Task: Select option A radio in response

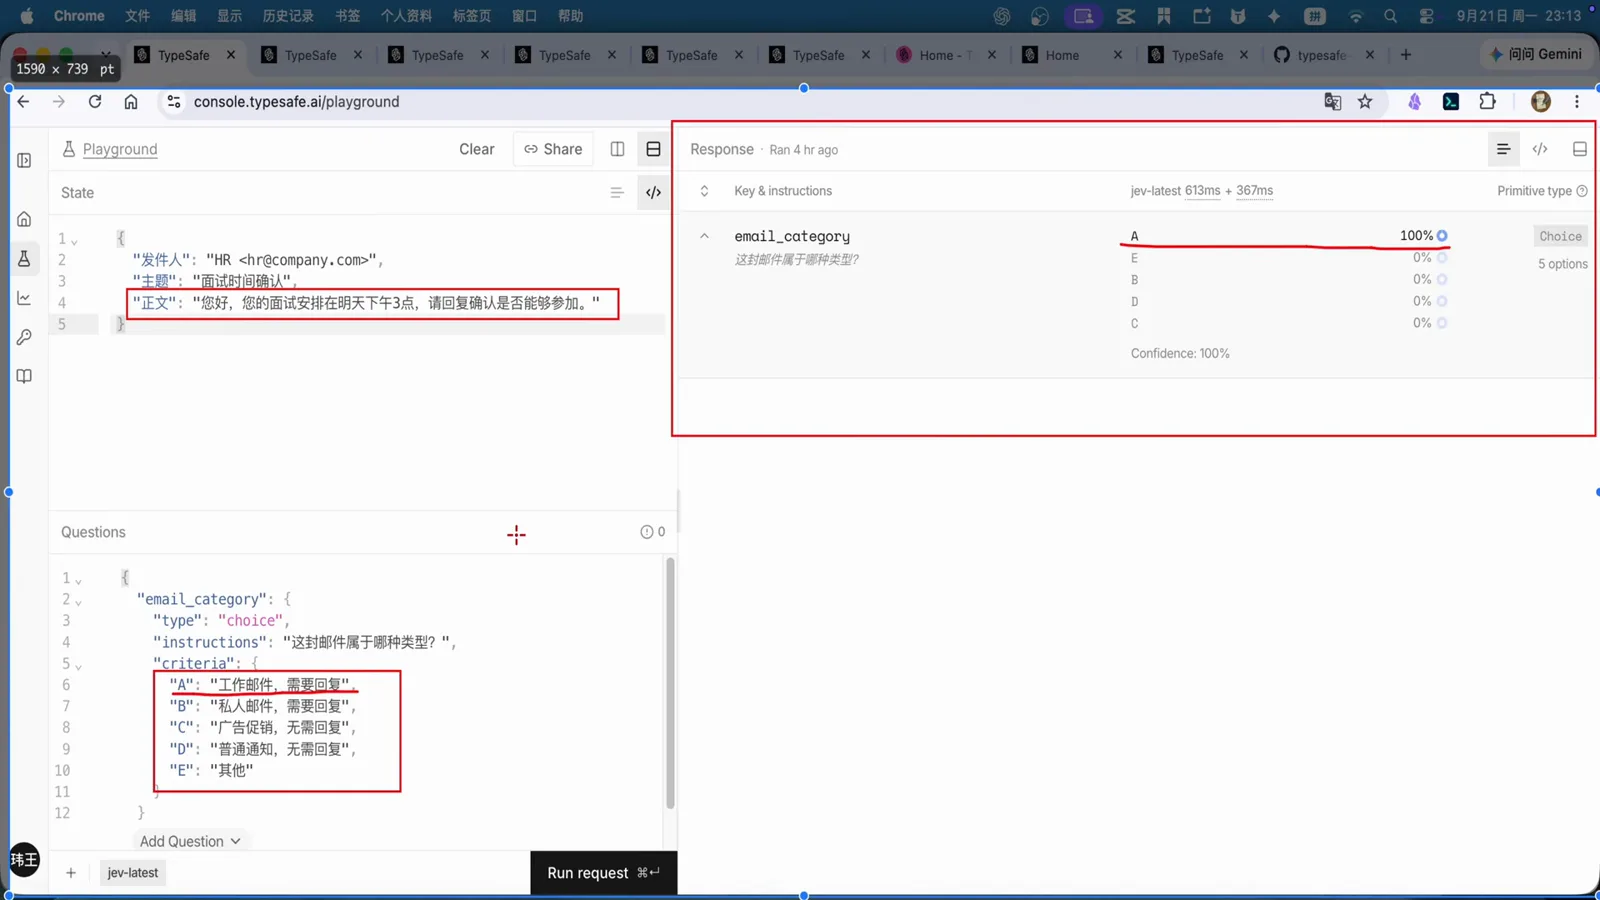Action: [1442, 236]
